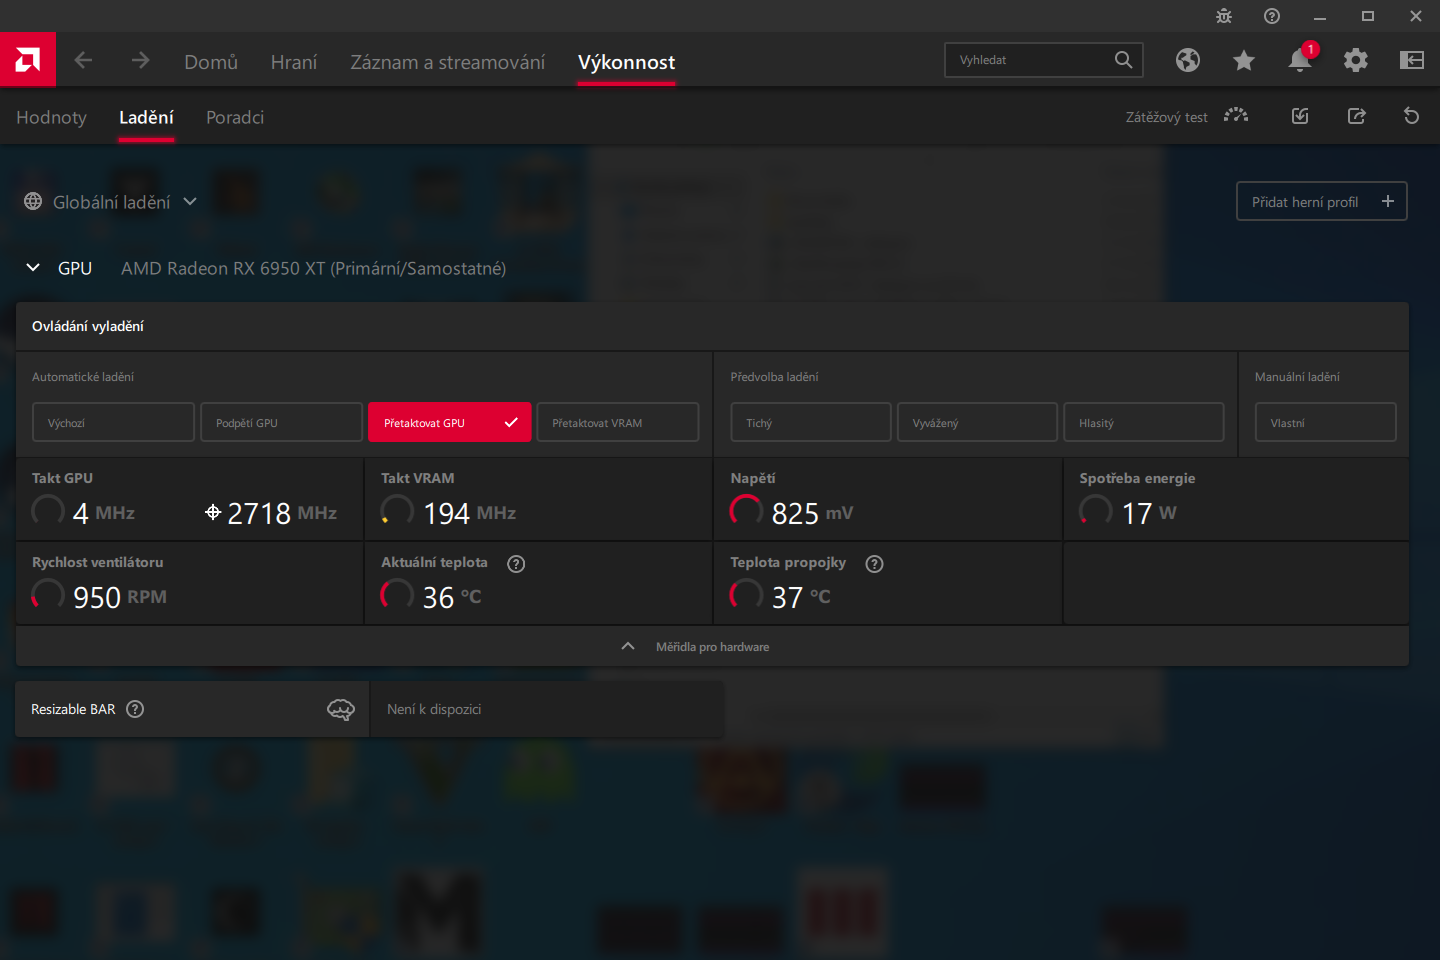The width and height of the screenshot is (1440, 960).
Task: Open the Domů tab
Action: [211, 62]
